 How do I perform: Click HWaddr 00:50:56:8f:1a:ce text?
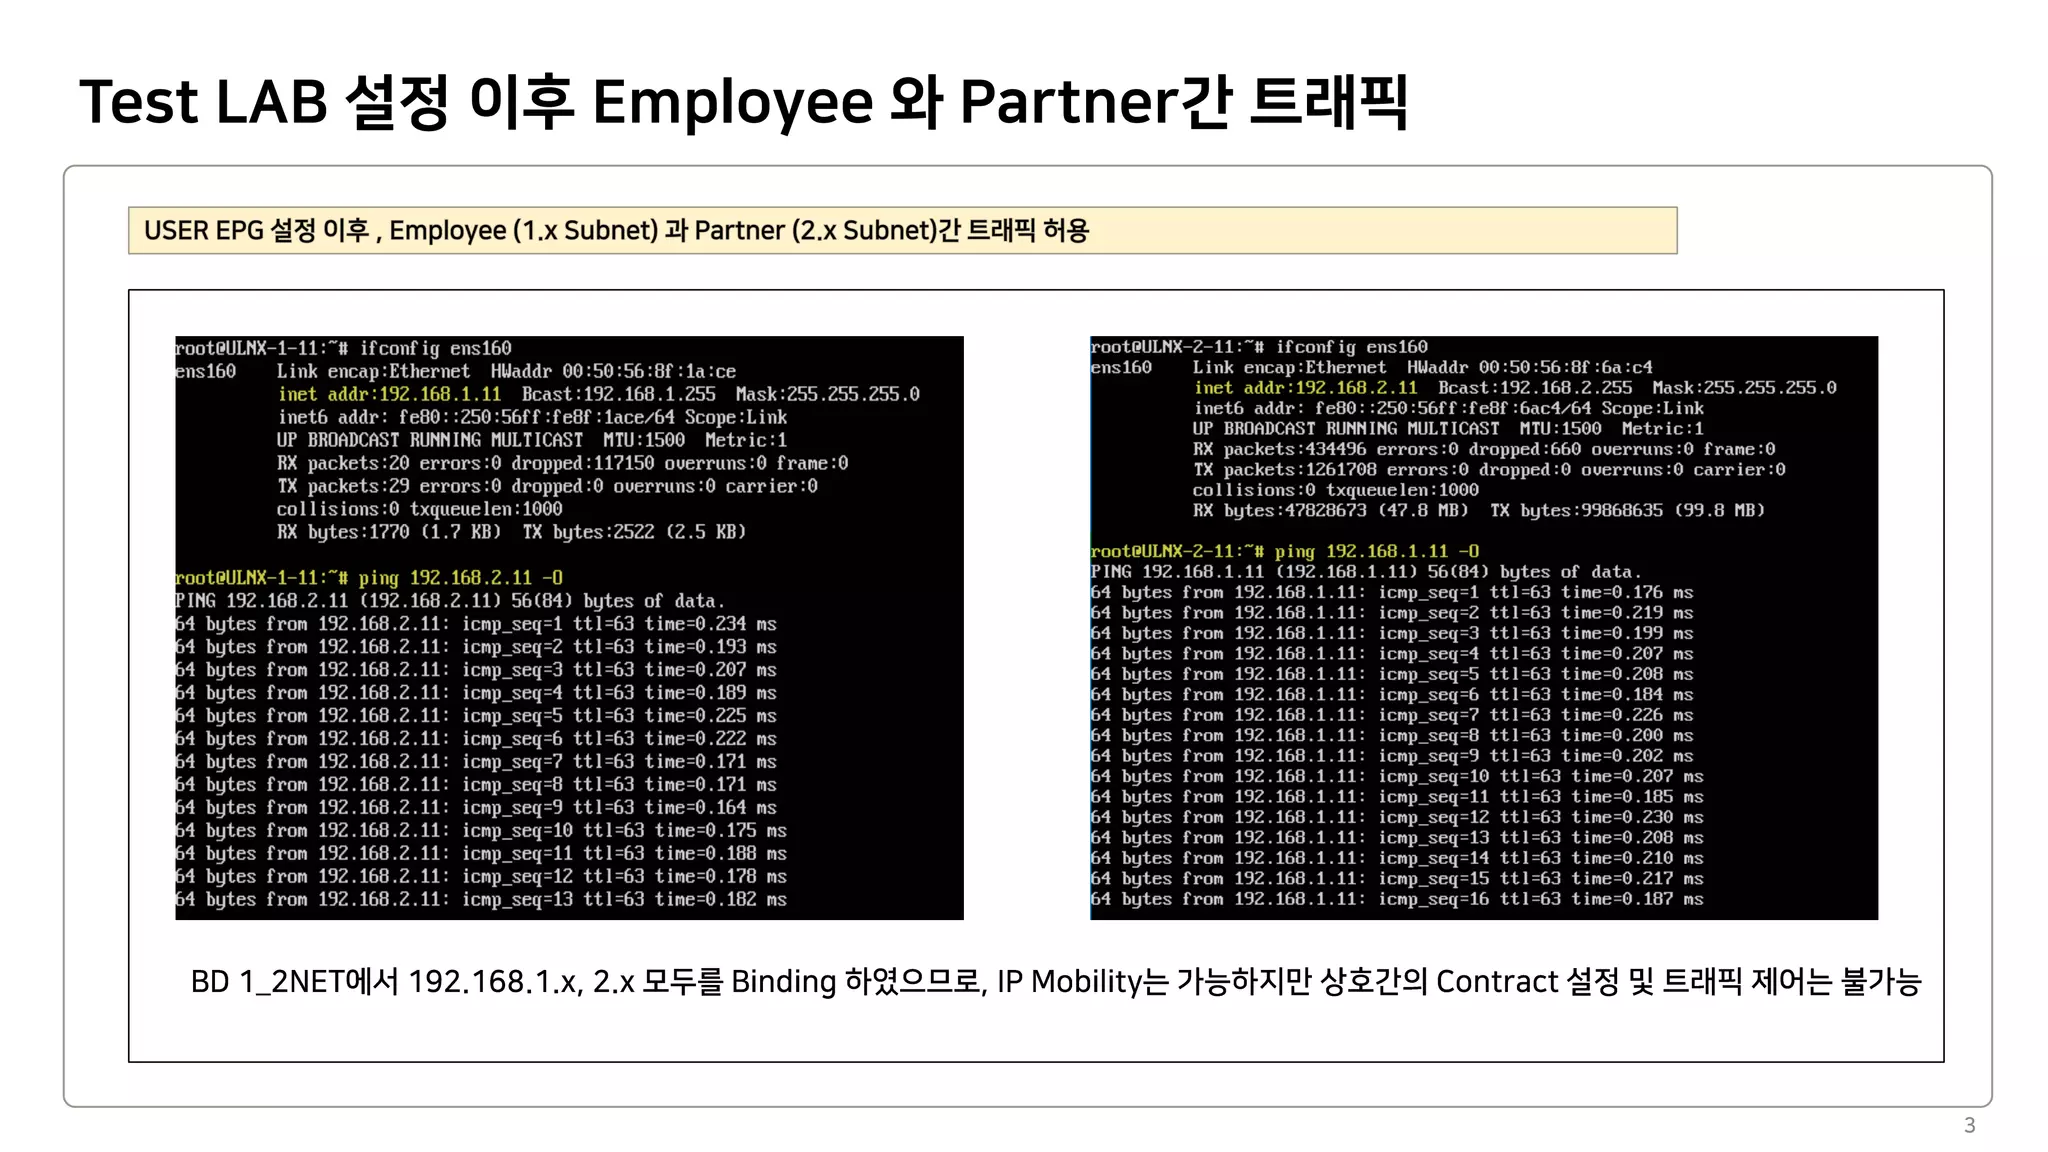coord(613,371)
